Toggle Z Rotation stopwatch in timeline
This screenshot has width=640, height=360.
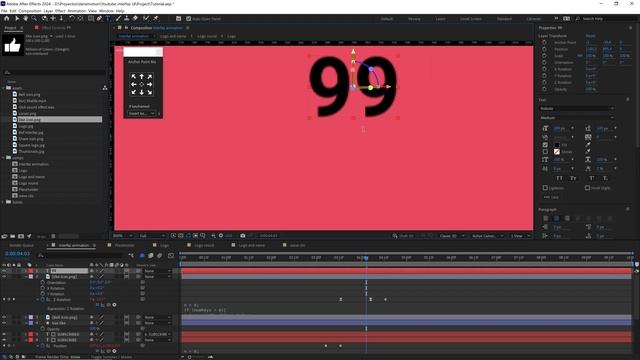pyautogui.click(x=42, y=300)
